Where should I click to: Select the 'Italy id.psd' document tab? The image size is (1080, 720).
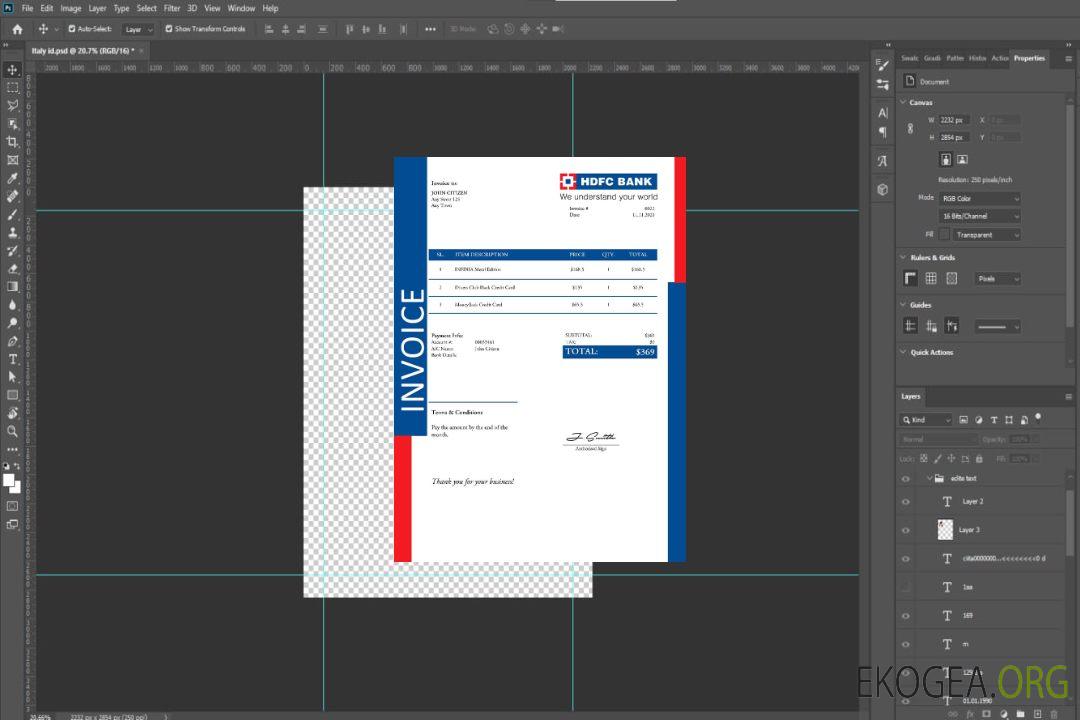click(x=82, y=51)
